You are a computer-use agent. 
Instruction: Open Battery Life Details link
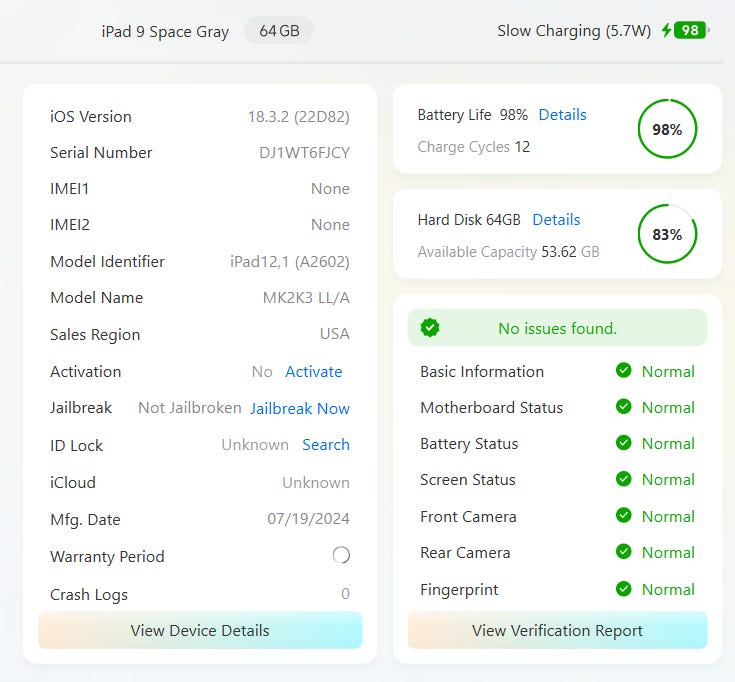(562, 115)
